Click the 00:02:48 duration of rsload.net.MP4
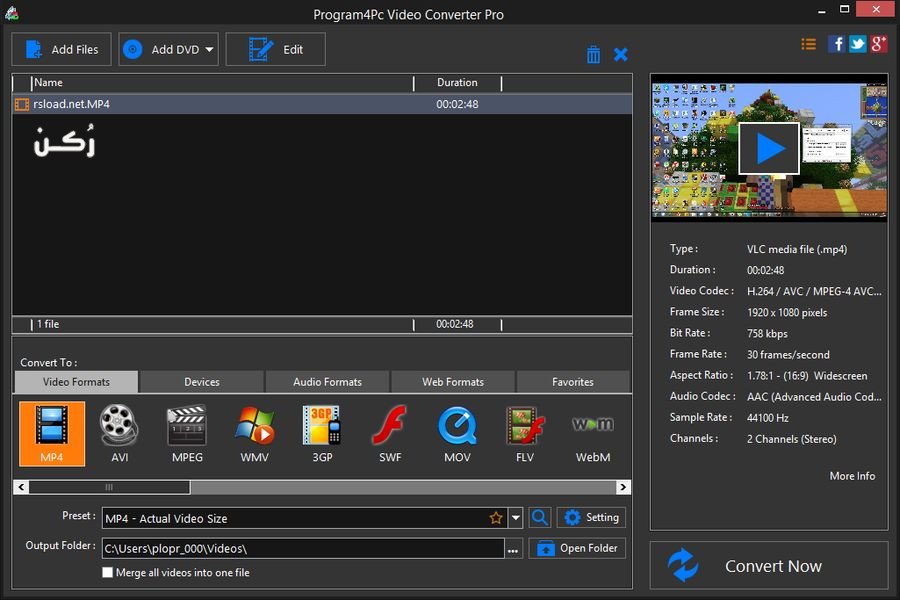The width and height of the screenshot is (900, 600). [457, 104]
